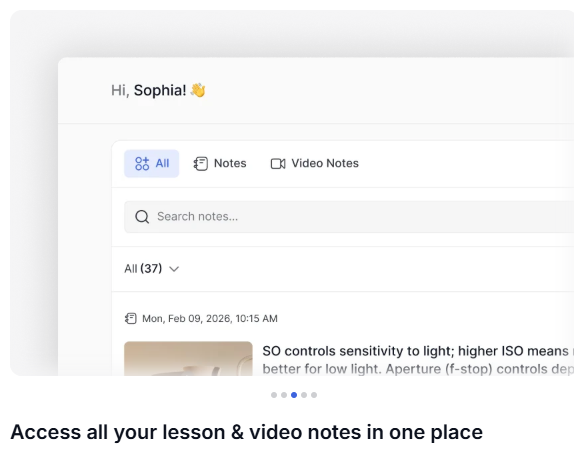Expand the All (37) filter dropdown
574x457 pixels.
tap(152, 269)
